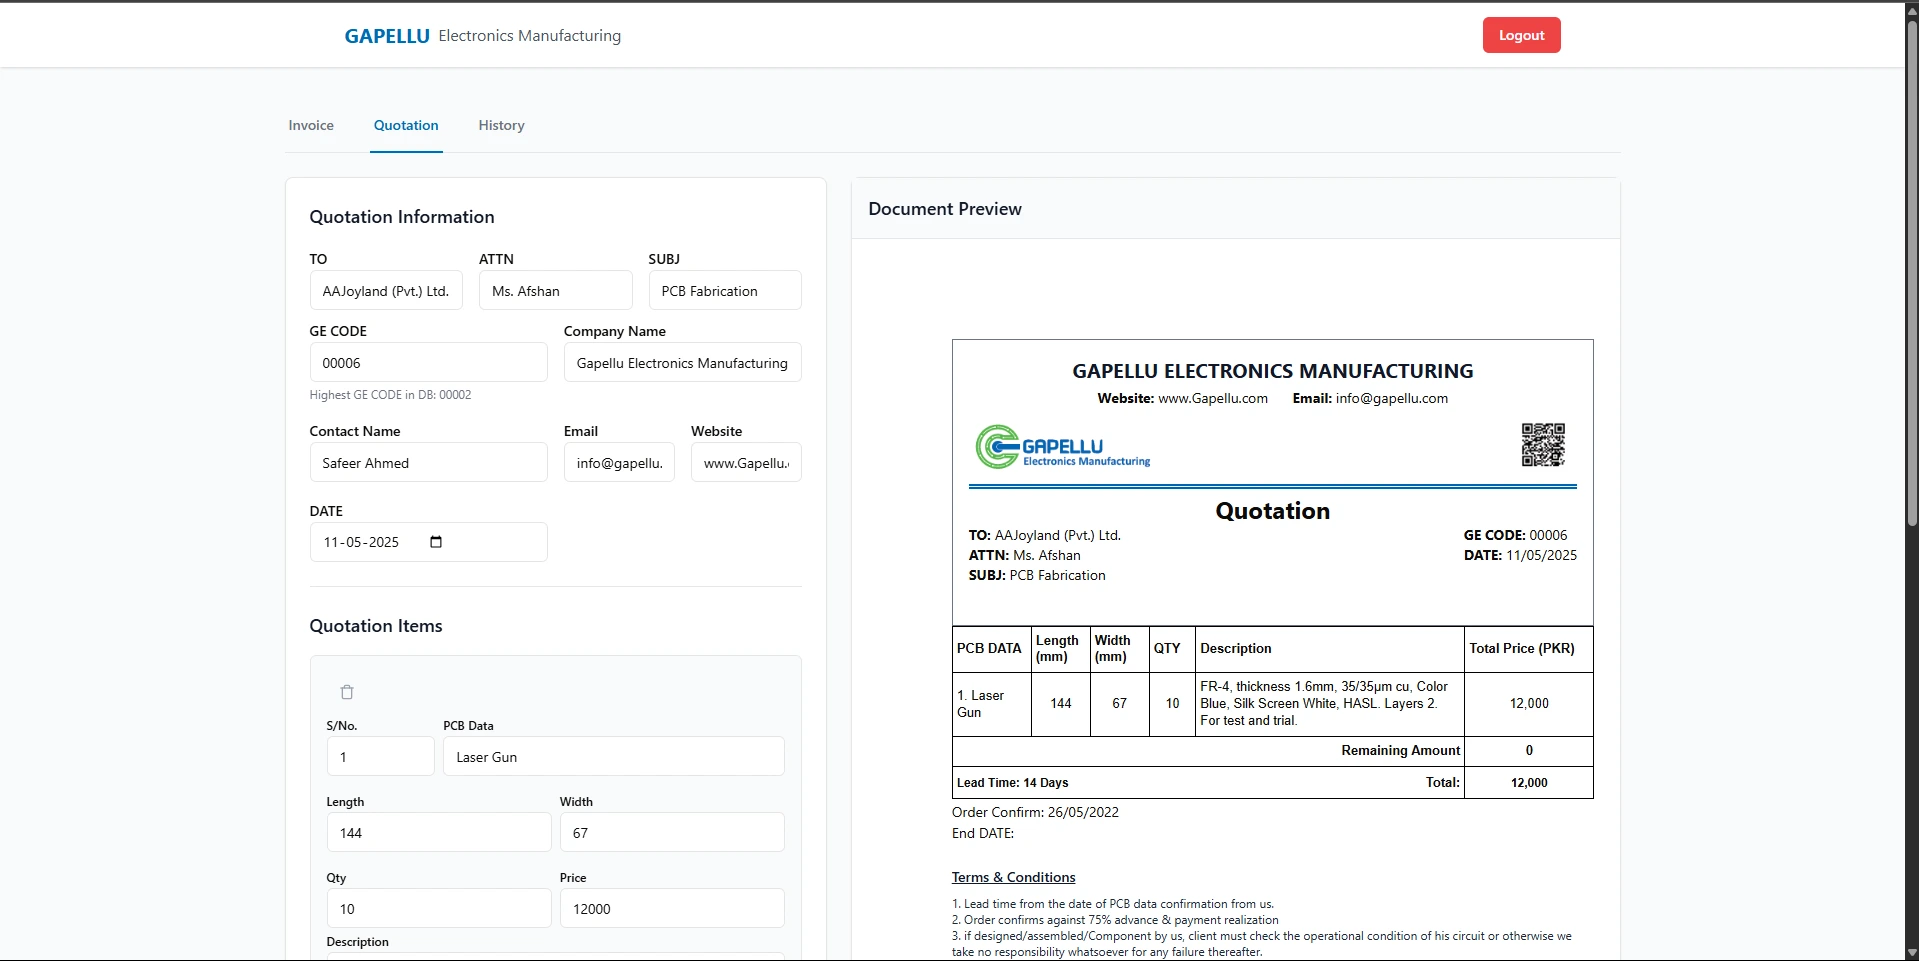Open the History tab
This screenshot has height=961, width=1919.
pos(501,125)
